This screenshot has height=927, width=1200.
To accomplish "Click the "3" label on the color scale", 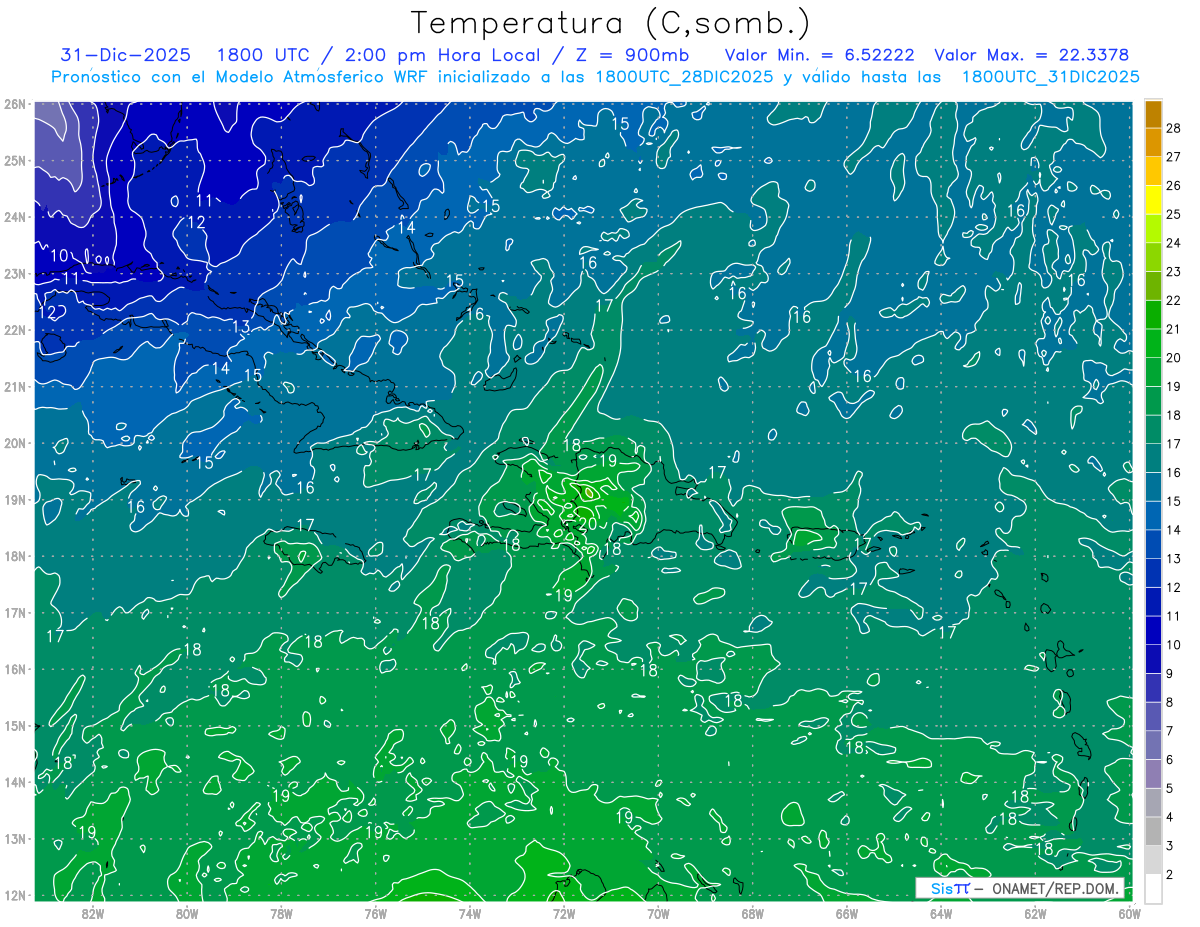I will [x=1169, y=846].
